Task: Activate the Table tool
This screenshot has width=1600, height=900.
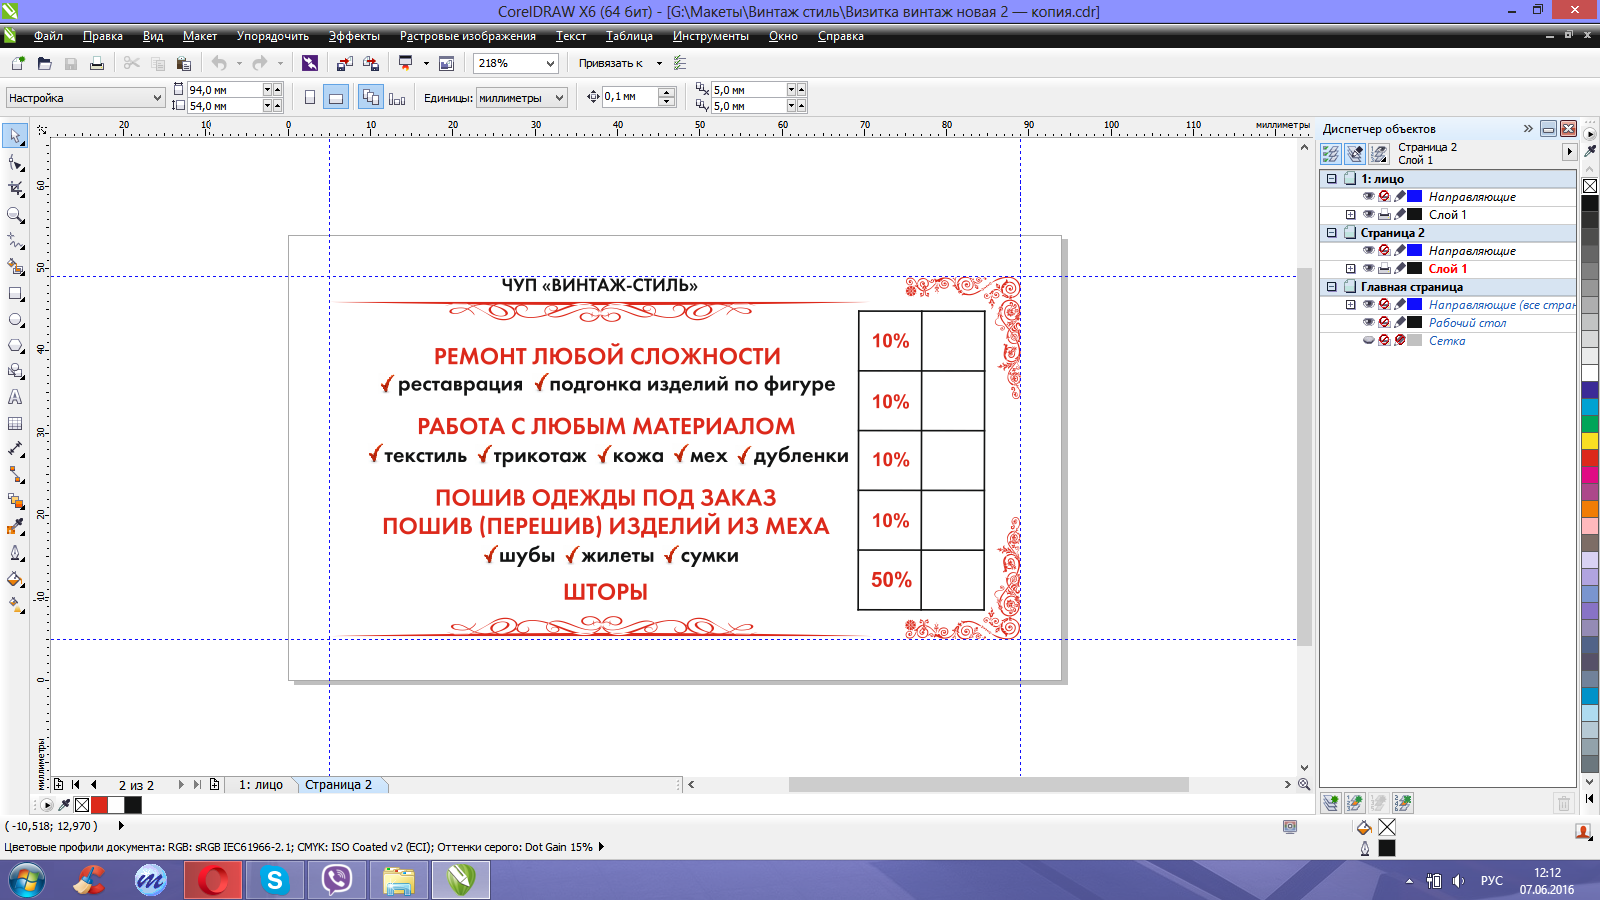Action: point(16,423)
